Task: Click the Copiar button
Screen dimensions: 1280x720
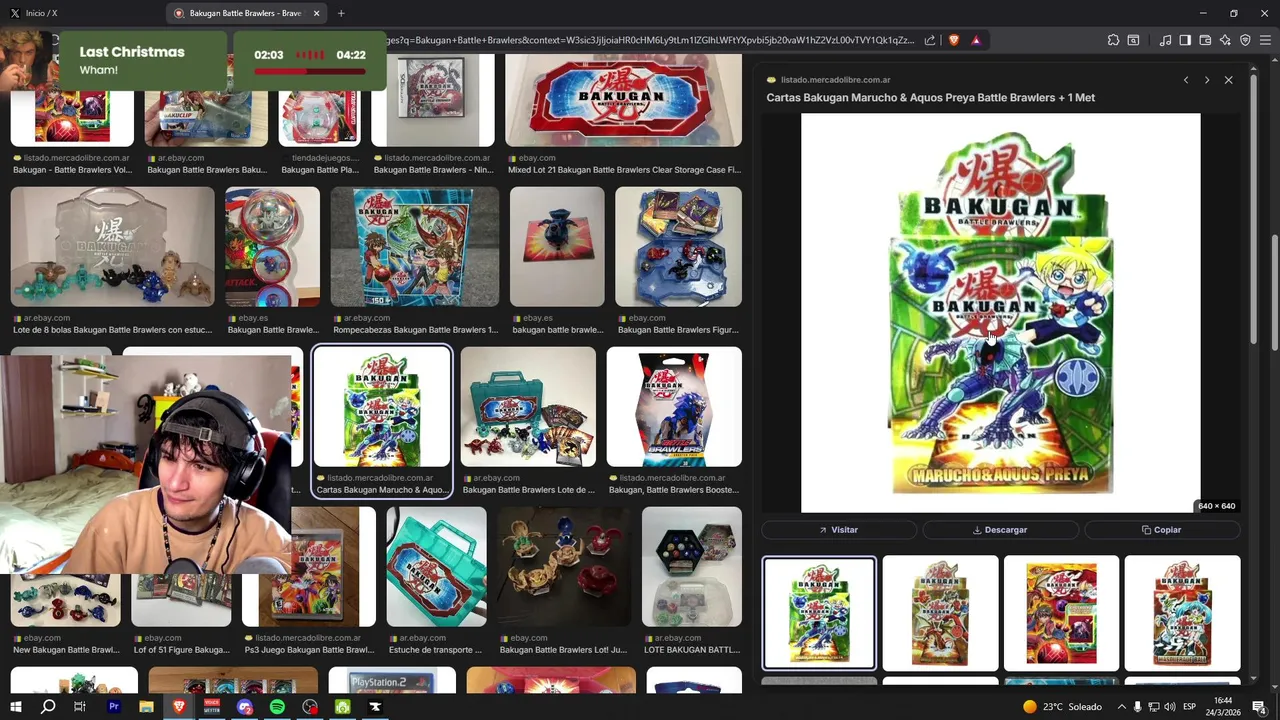Action: 1162,530
